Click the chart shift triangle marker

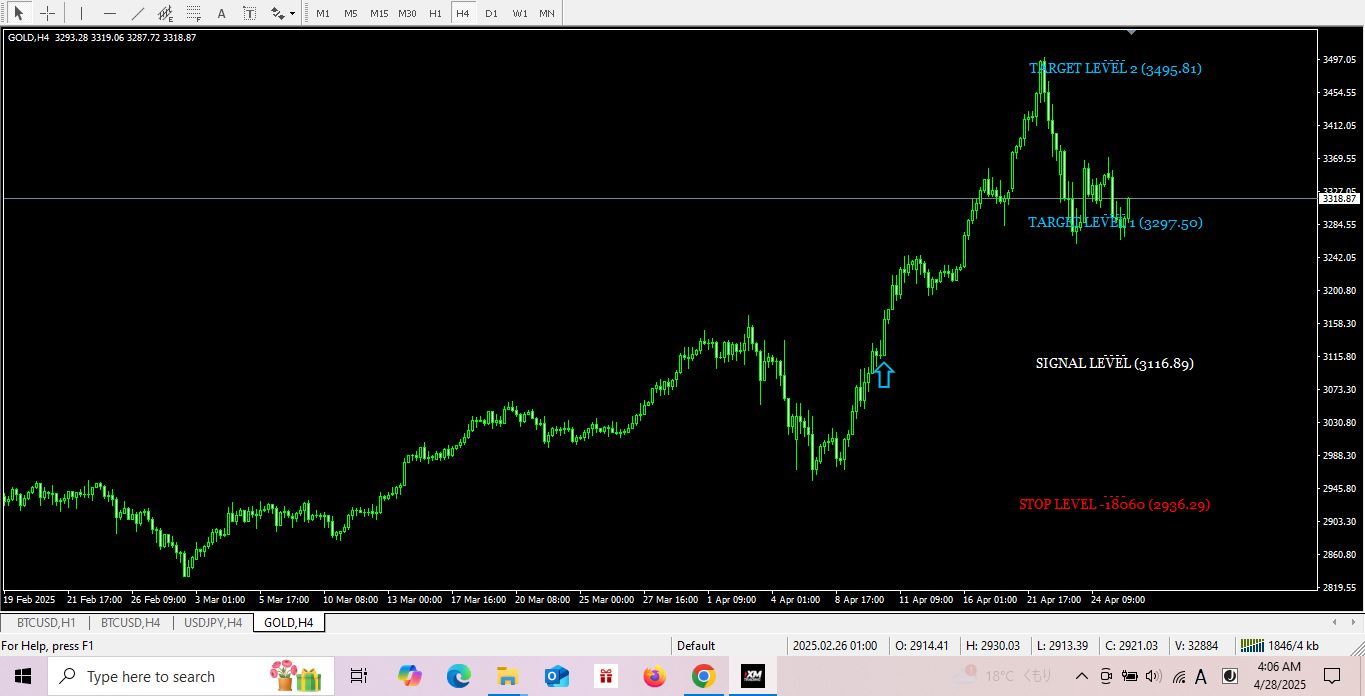(1130, 32)
